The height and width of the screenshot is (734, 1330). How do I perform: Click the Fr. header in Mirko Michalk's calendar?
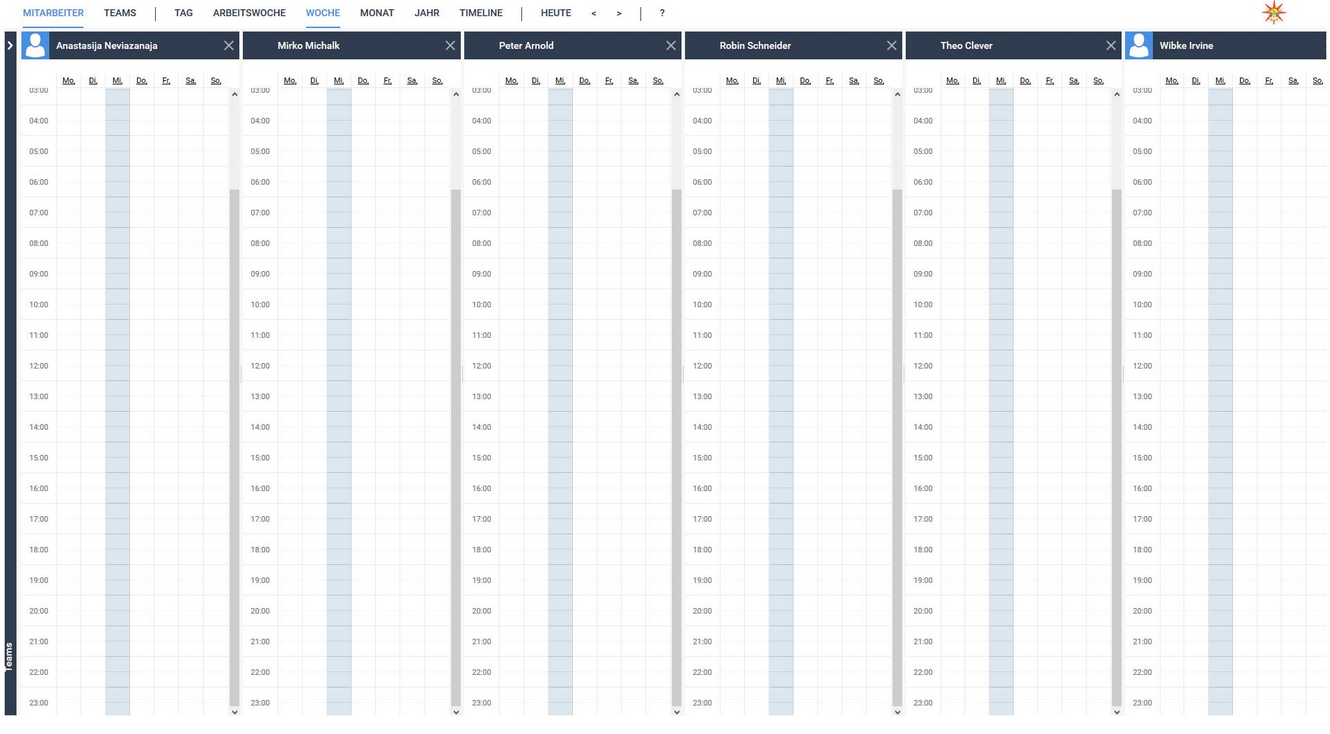click(x=388, y=81)
